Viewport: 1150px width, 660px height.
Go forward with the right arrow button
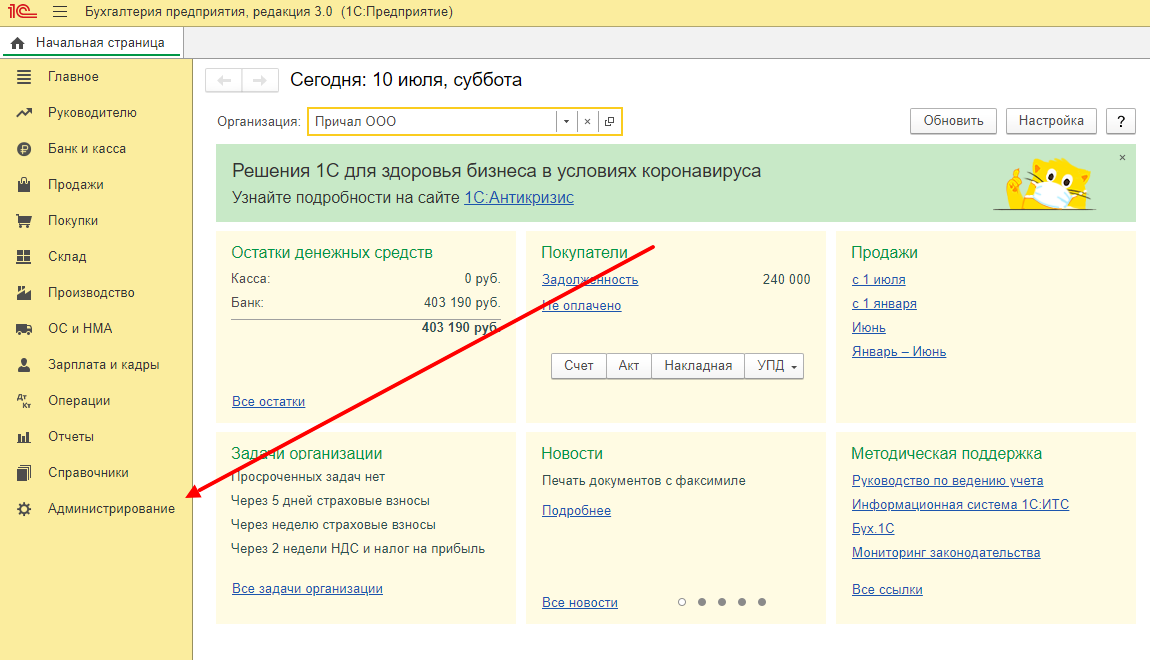tap(260, 80)
